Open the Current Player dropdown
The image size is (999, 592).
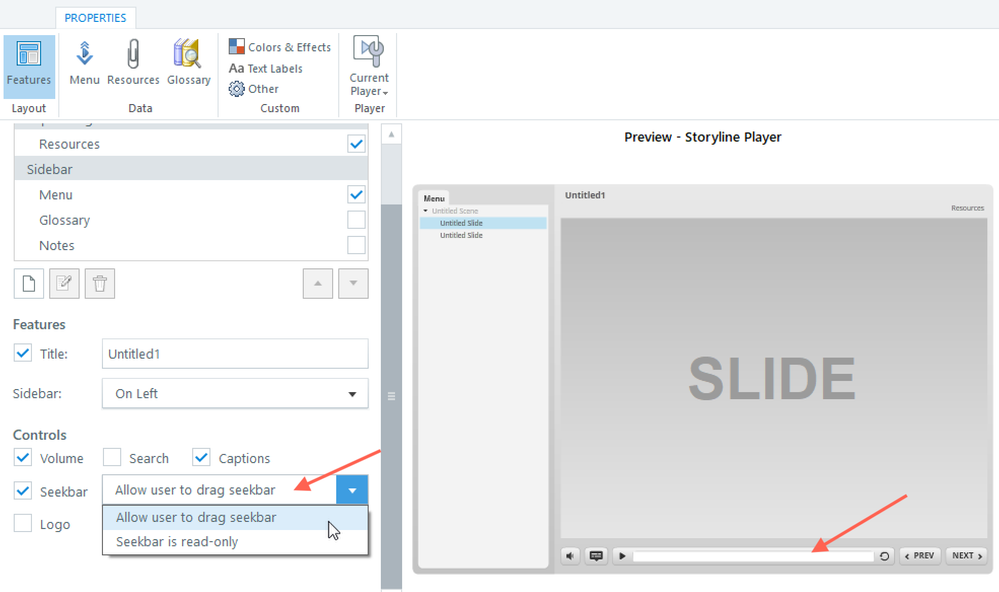pos(369,66)
